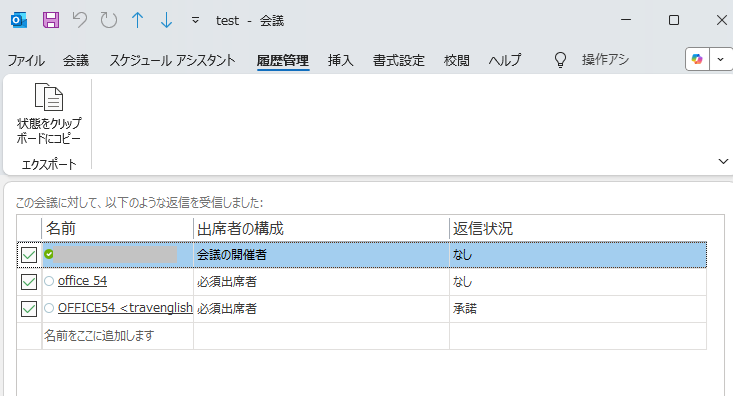Image resolution: width=733 pixels, height=396 pixels.
Task: Undo the last action
Action: pyautogui.click(x=79, y=20)
